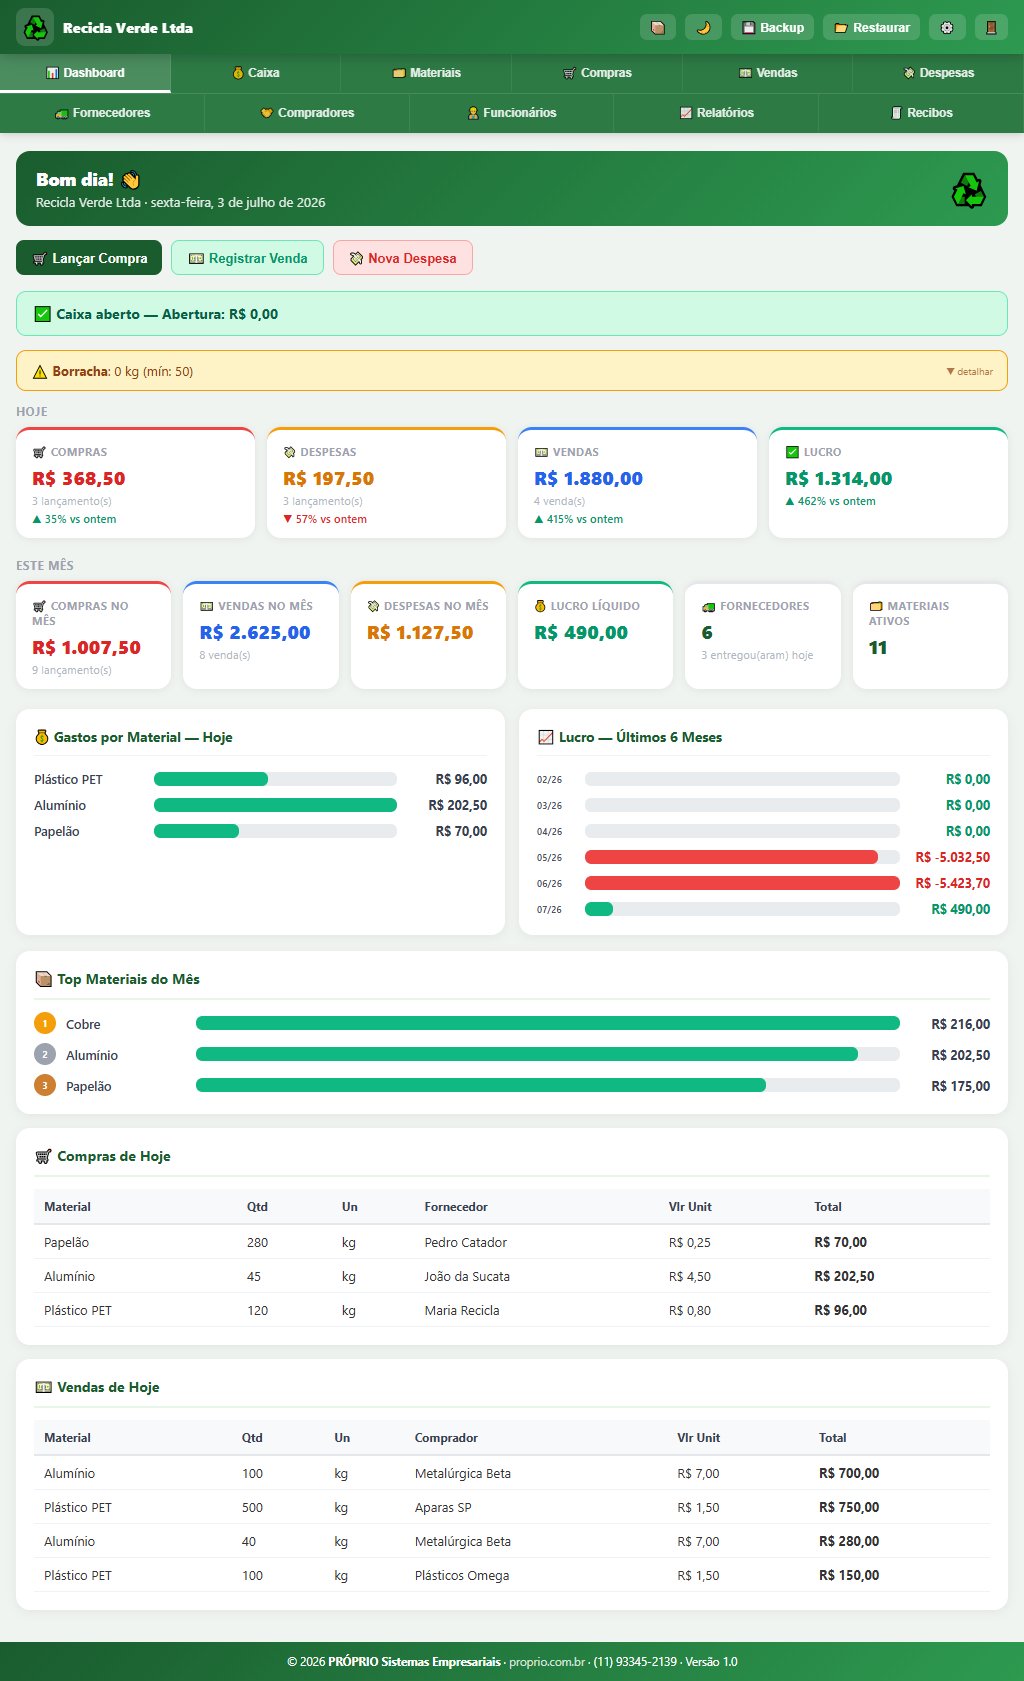Click the red 06/26 loss bar
The image size is (1024, 1681).
coord(742,883)
